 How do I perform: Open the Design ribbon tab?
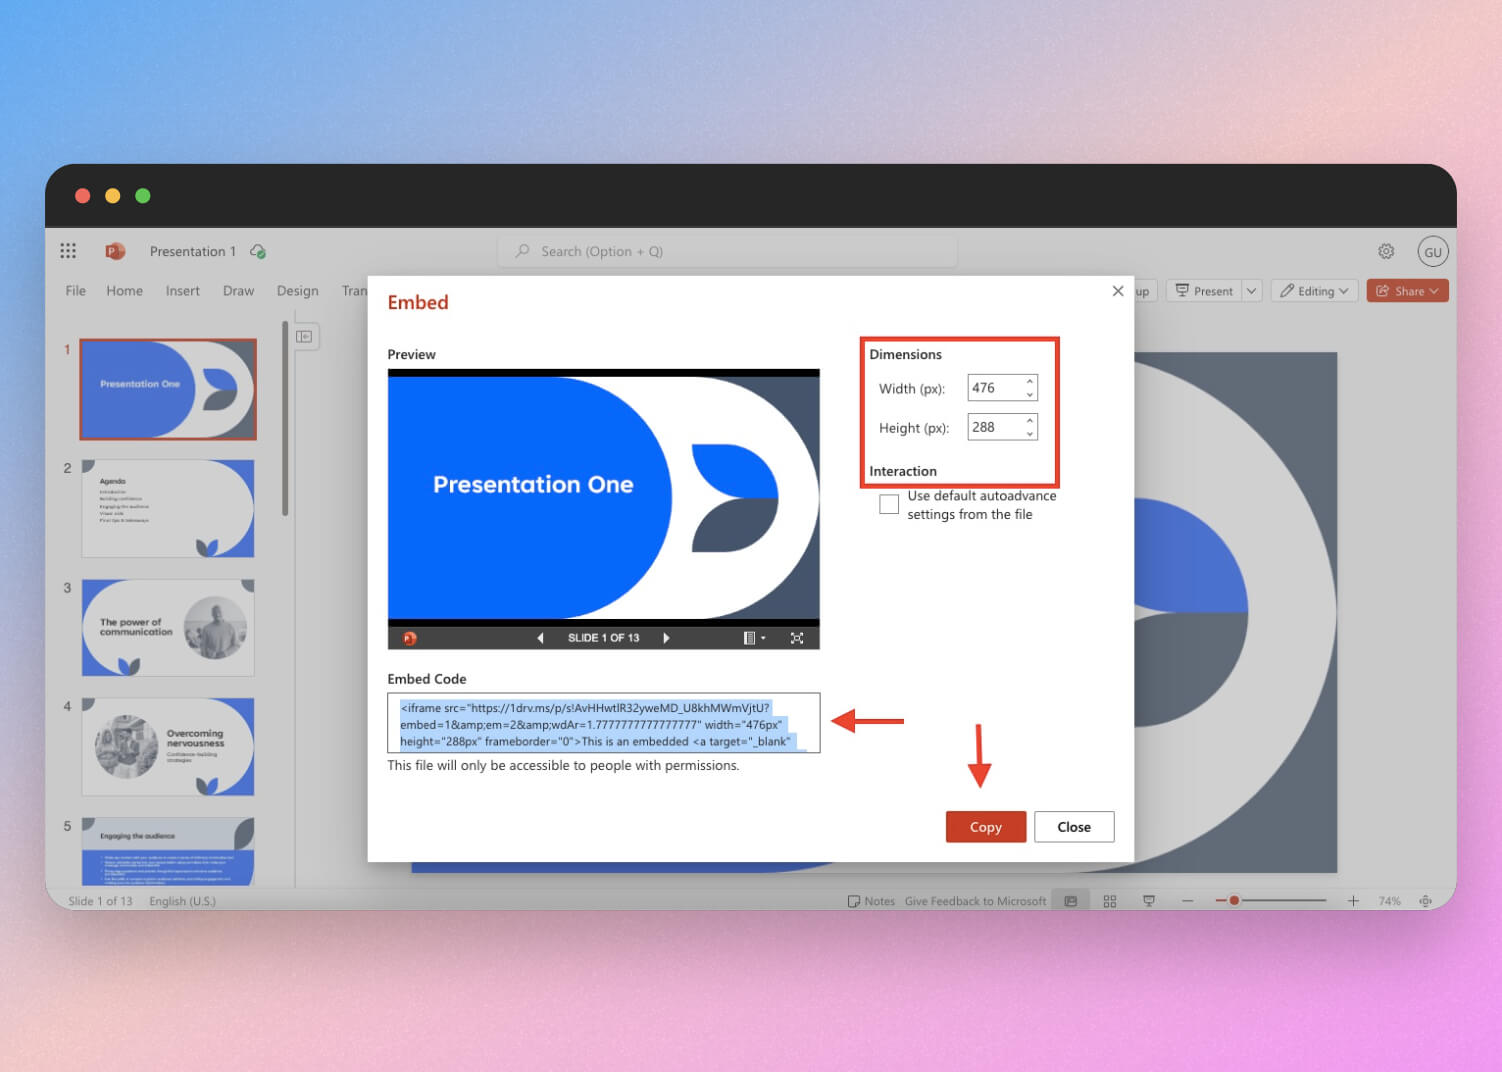[x=297, y=291]
